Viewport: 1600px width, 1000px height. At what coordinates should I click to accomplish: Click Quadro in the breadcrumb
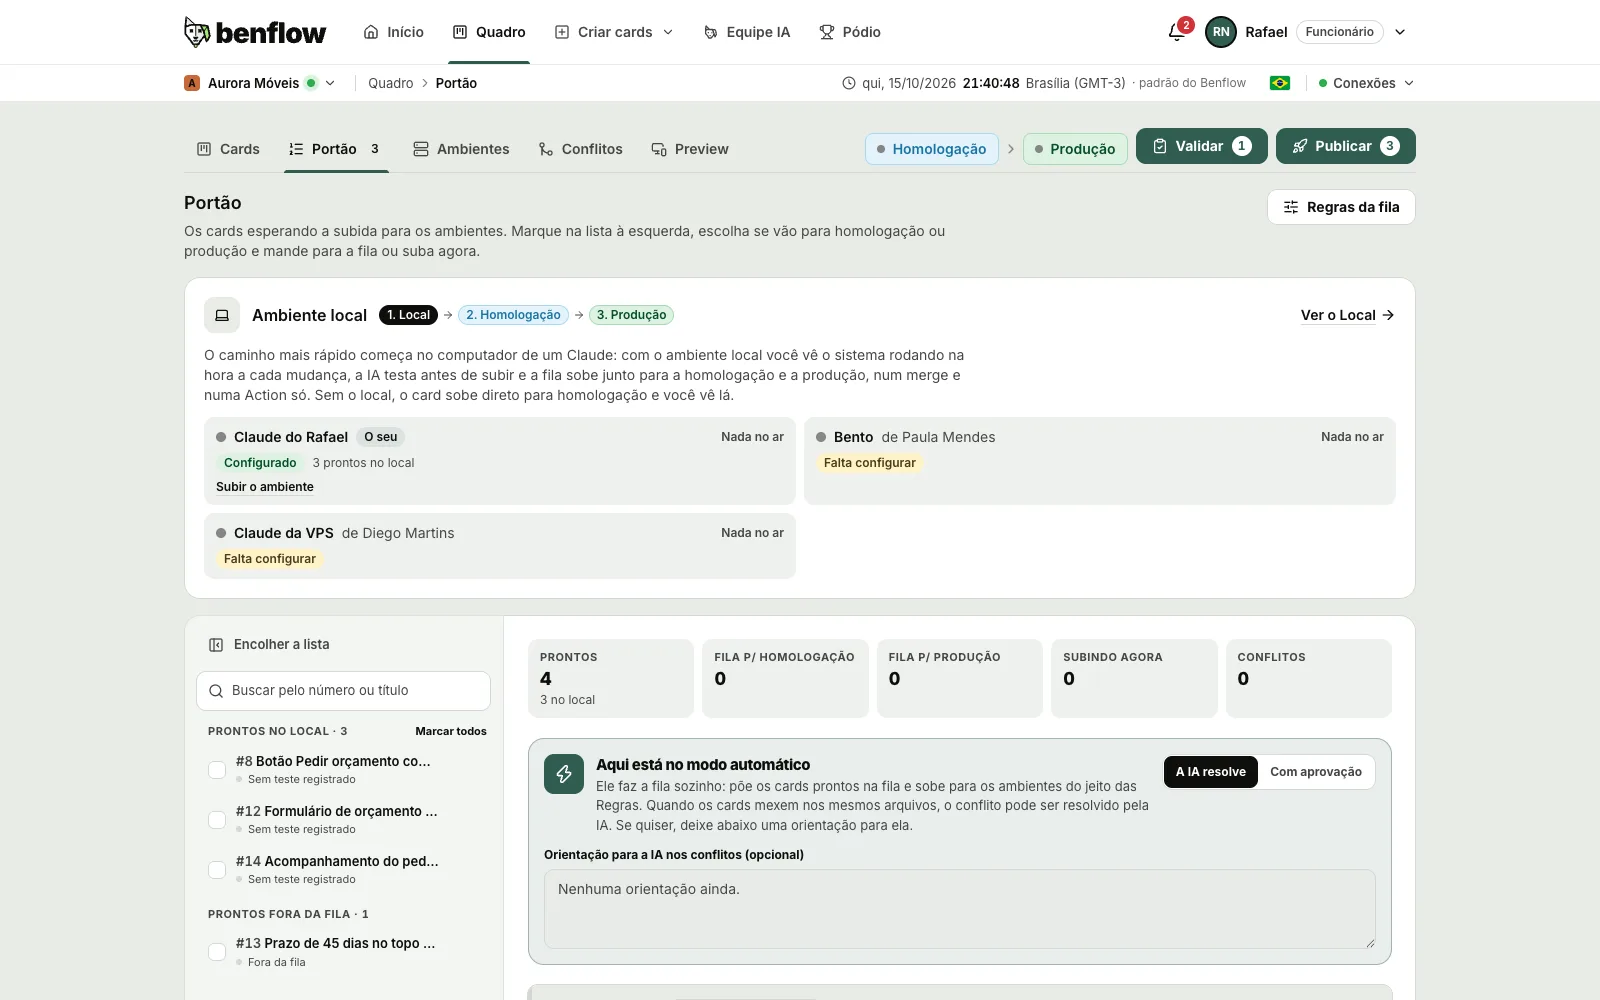390,83
